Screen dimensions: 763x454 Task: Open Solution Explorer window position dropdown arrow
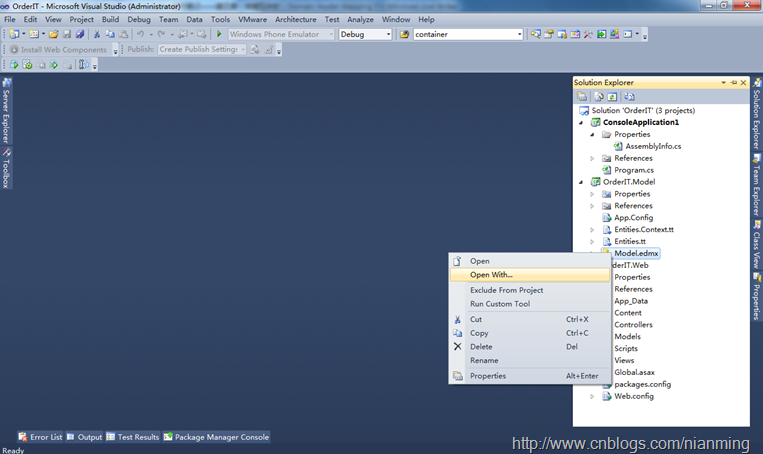pyautogui.click(x=724, y=83)
